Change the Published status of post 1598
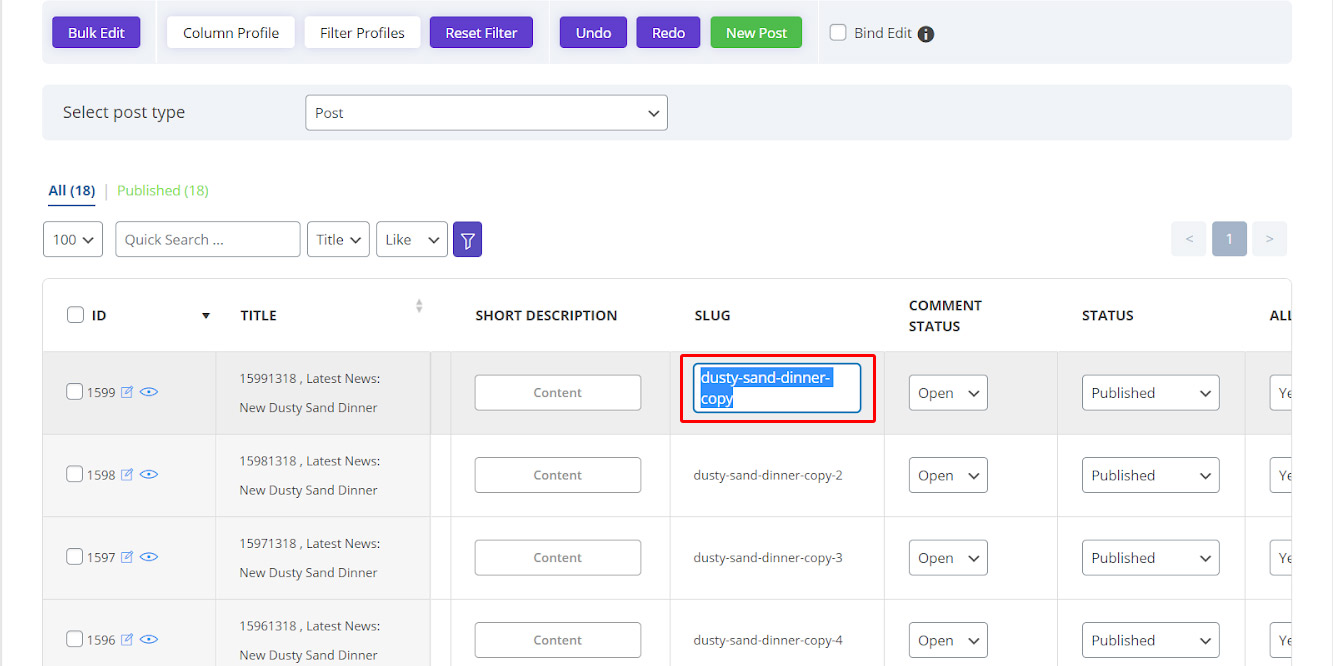This screenshot has height=666, width=1333. (x=1151, y=475)
